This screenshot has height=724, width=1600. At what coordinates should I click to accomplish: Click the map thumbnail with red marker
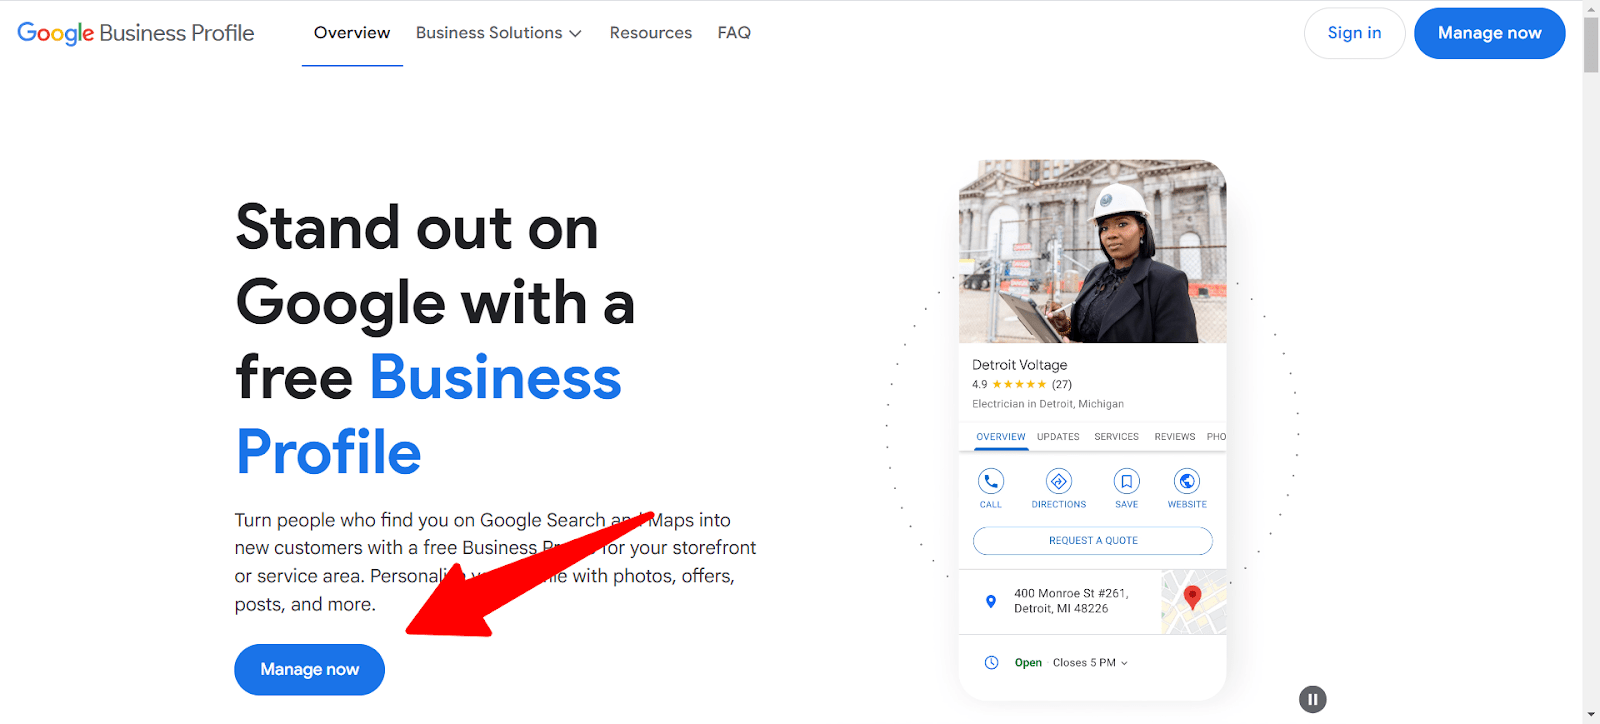tap(1194, 602)
